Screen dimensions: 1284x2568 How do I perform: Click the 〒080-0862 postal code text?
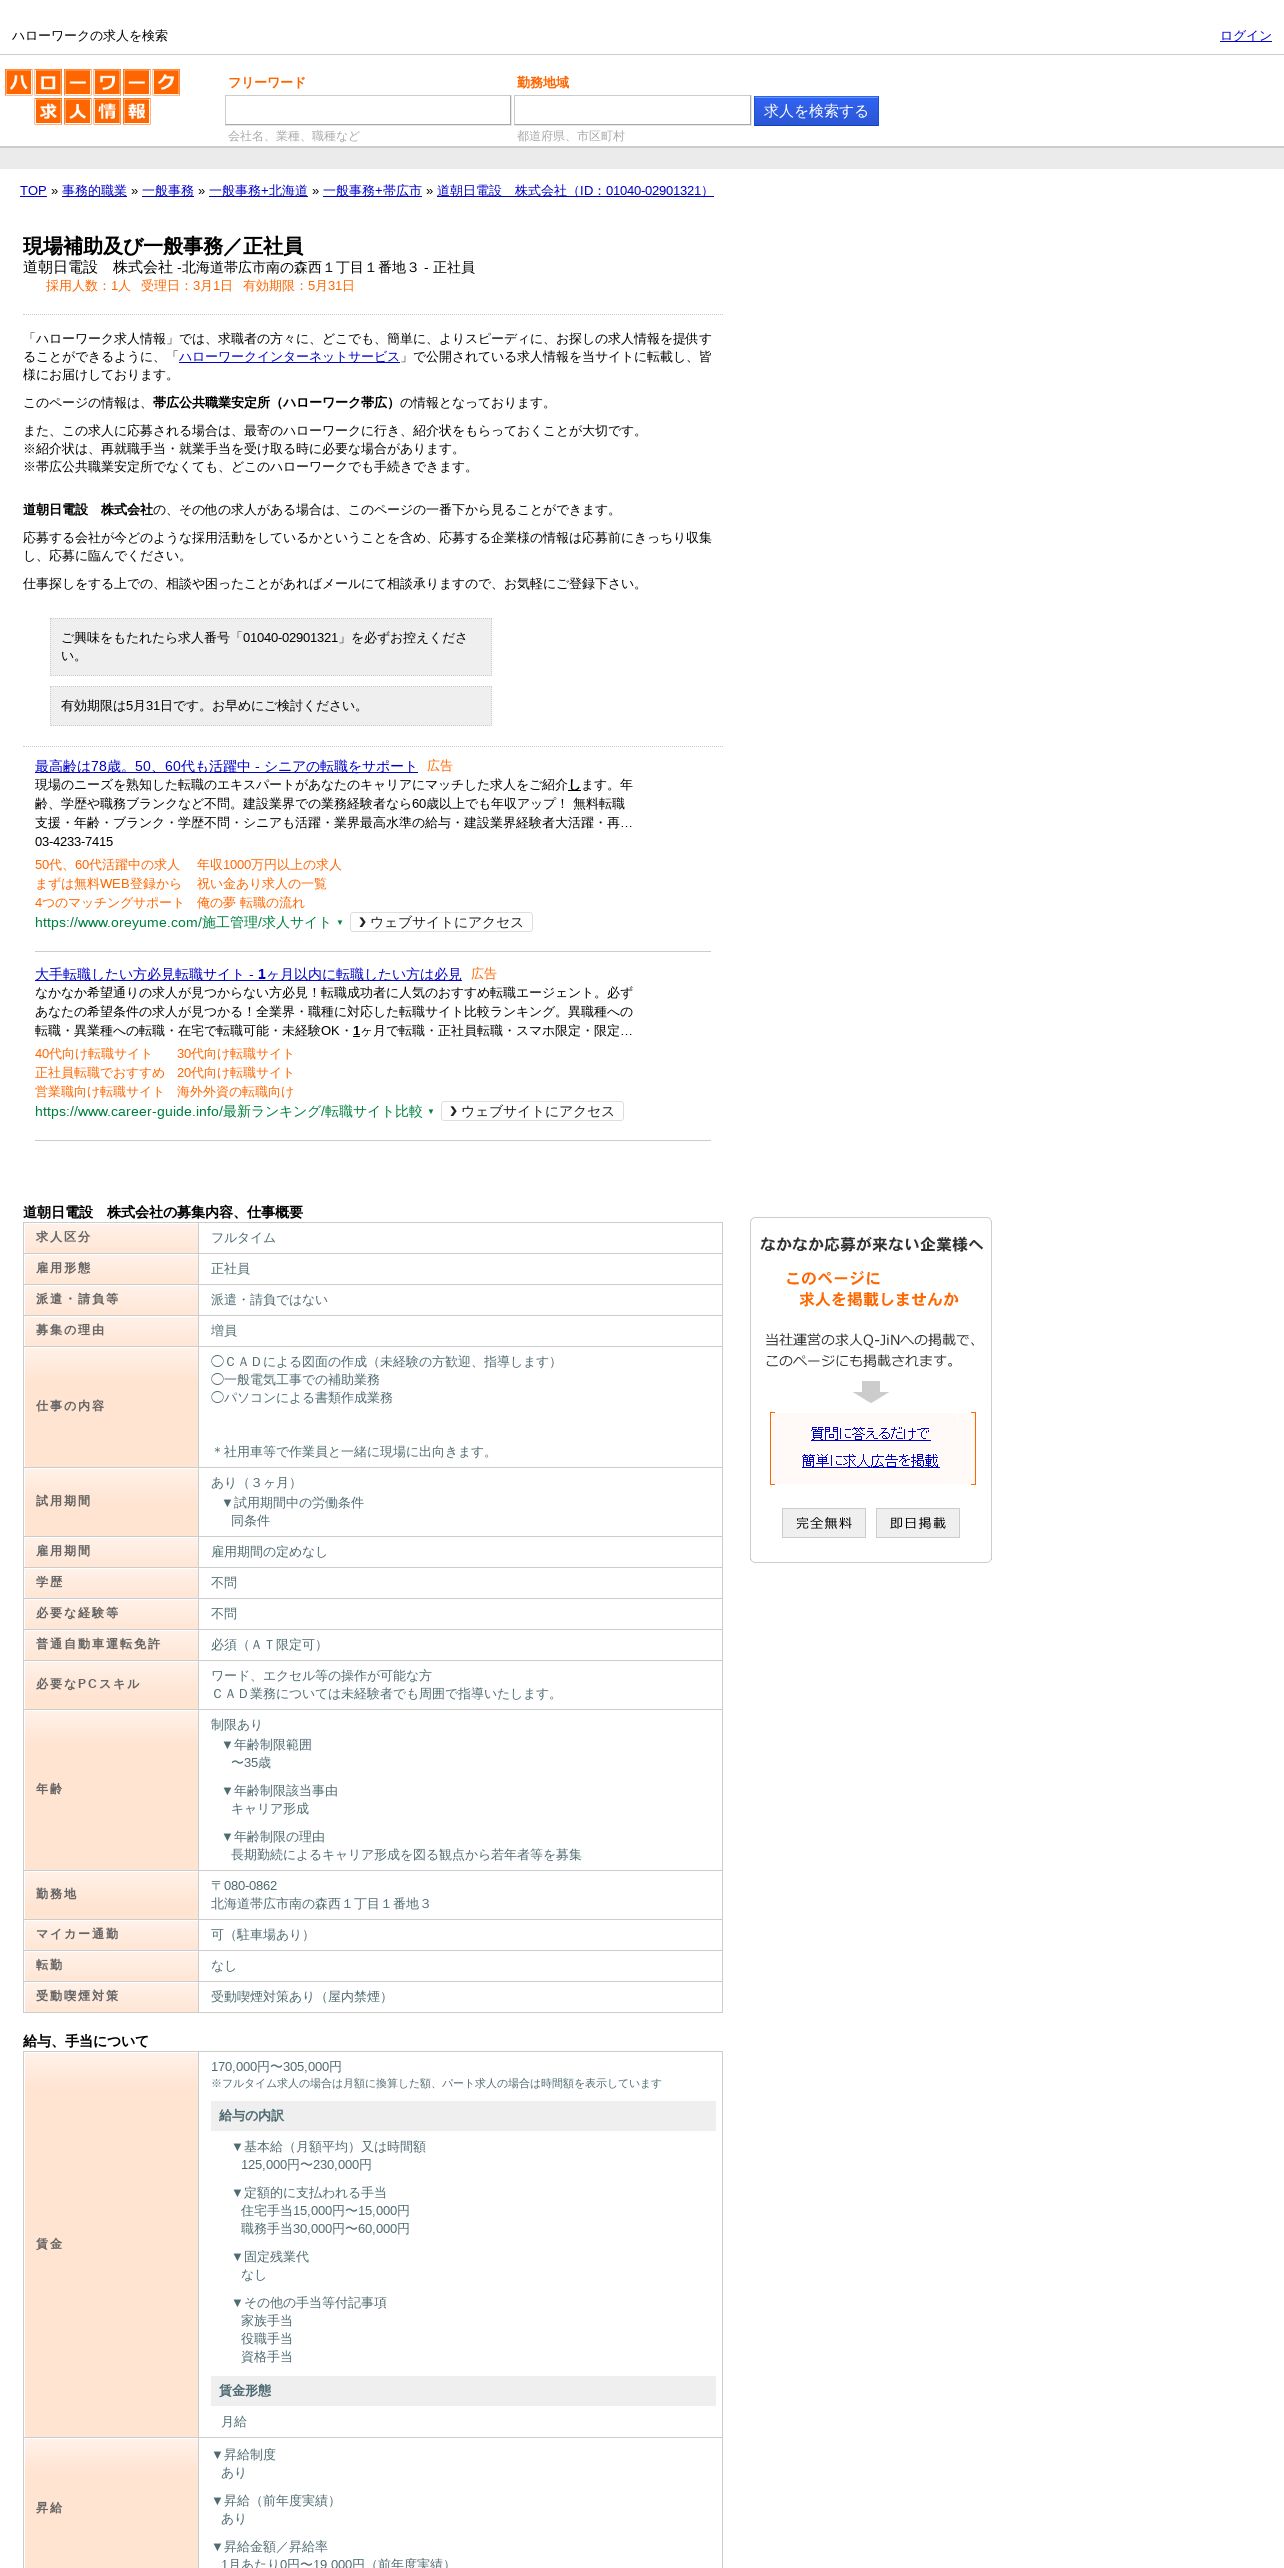click(x=244, y=1886)
